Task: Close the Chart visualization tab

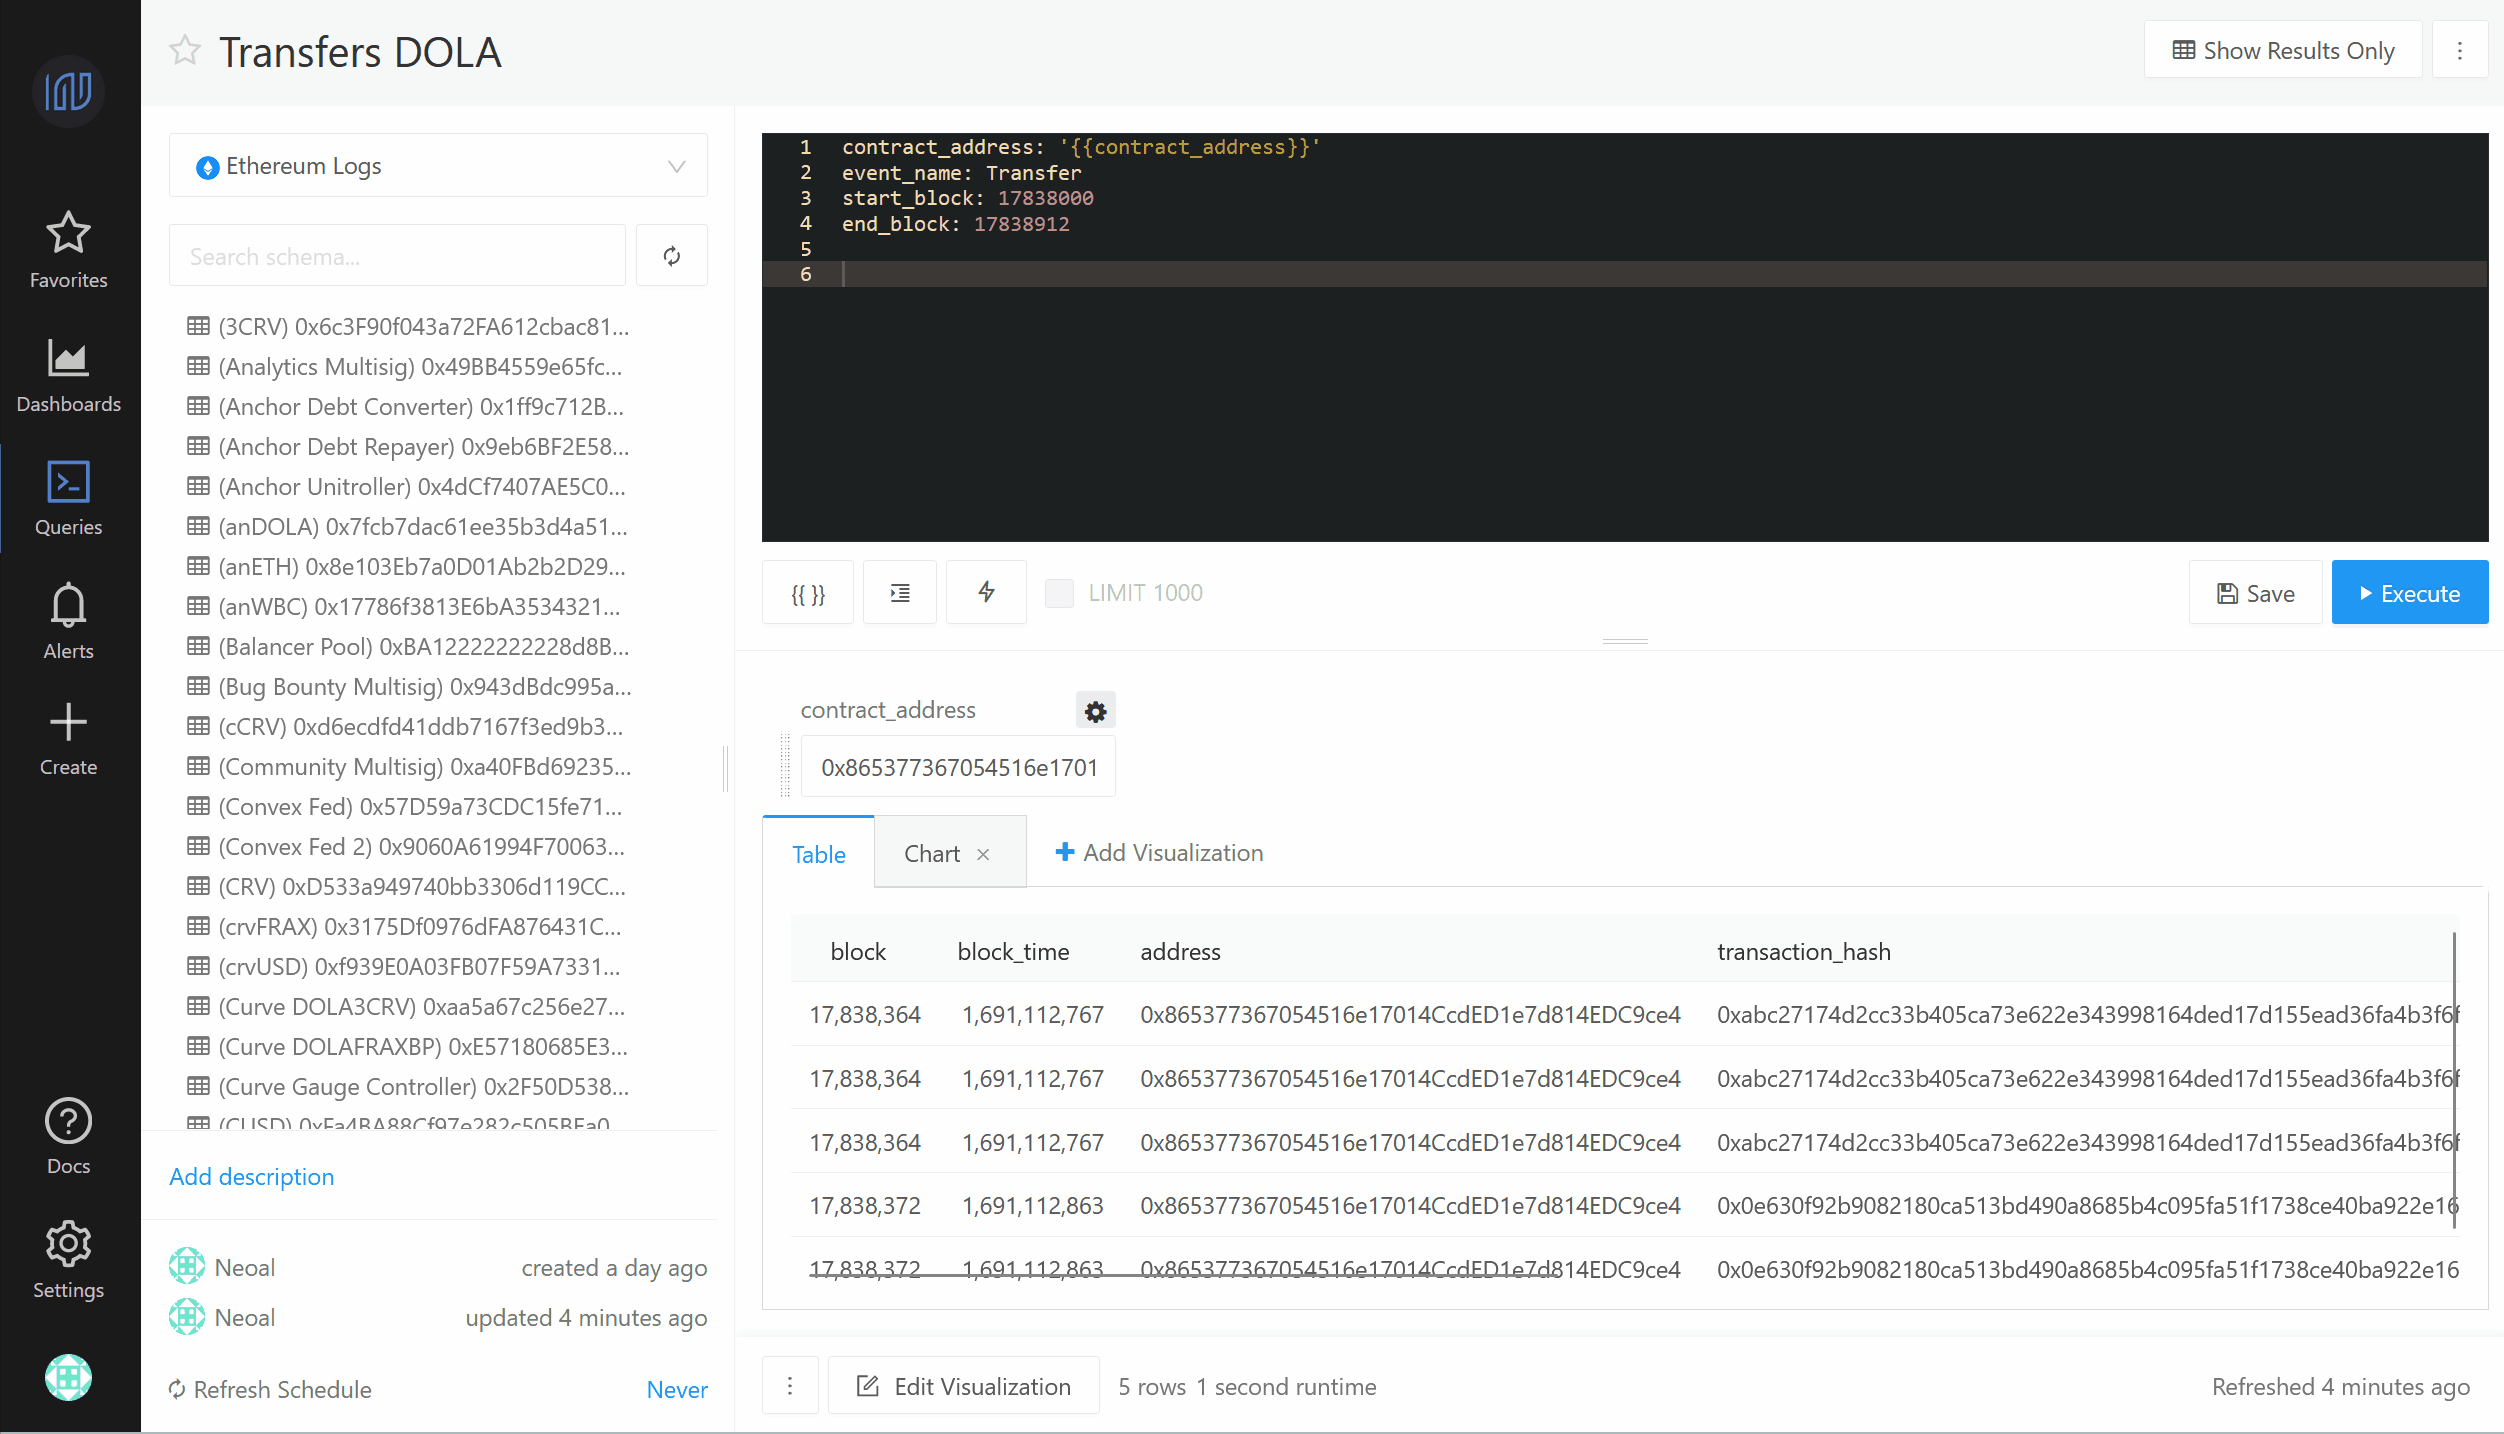Action: click(x=983, y=854)
